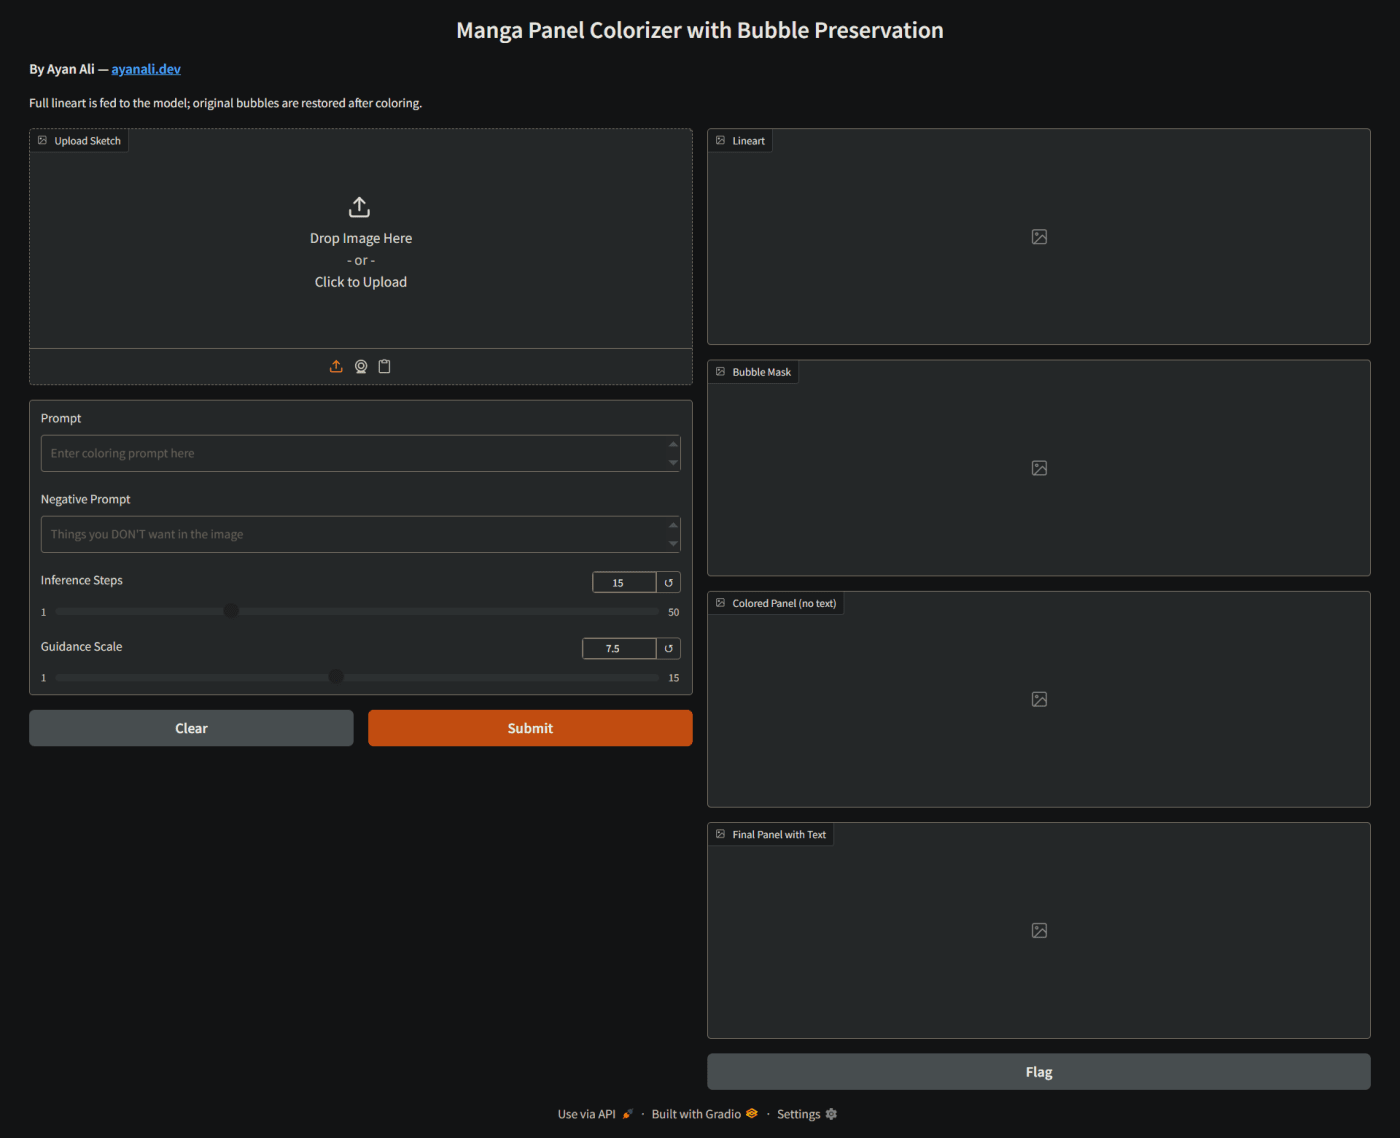Click the Final Panel image placeholder icon
Screen dimensions: 1400x1138
click(x=1039, y=930)
